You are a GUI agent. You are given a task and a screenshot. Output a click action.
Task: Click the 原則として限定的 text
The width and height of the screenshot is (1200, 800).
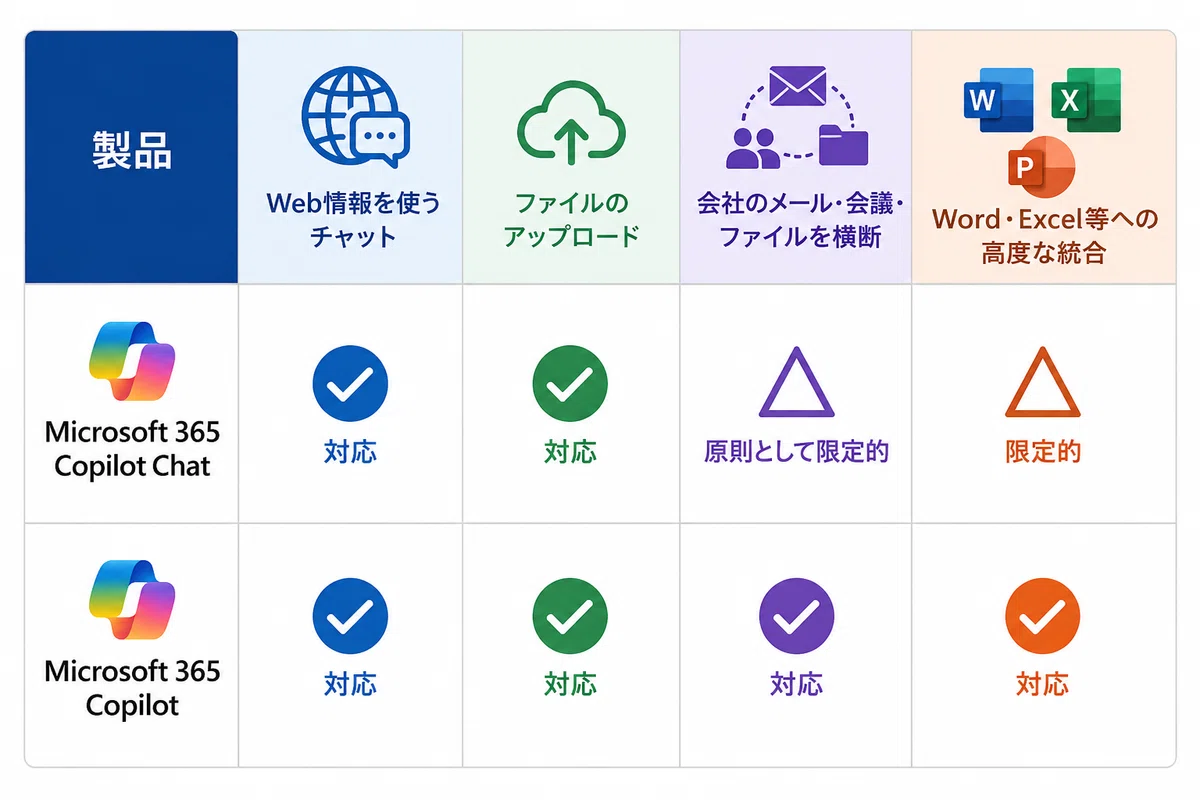pyautogui.click(x=796, y=452)
